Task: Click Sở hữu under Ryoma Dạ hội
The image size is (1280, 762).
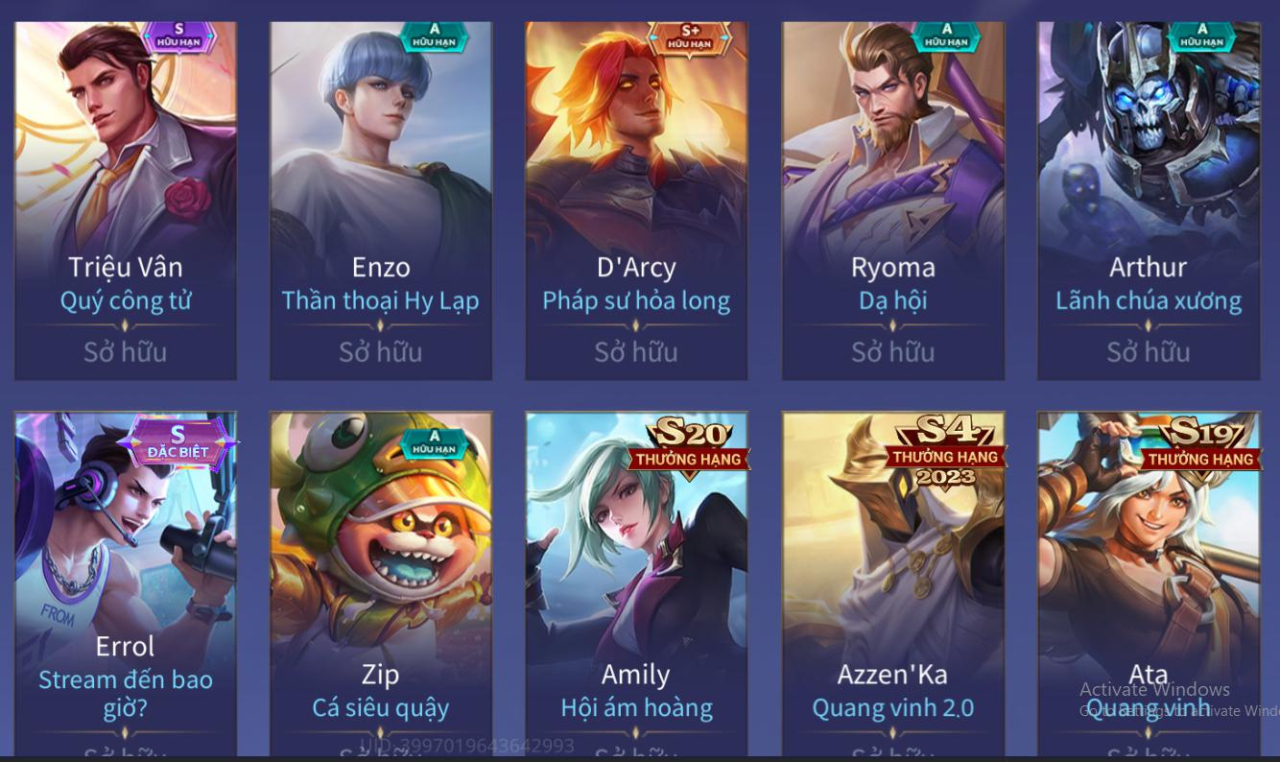Action: [893, 352]
